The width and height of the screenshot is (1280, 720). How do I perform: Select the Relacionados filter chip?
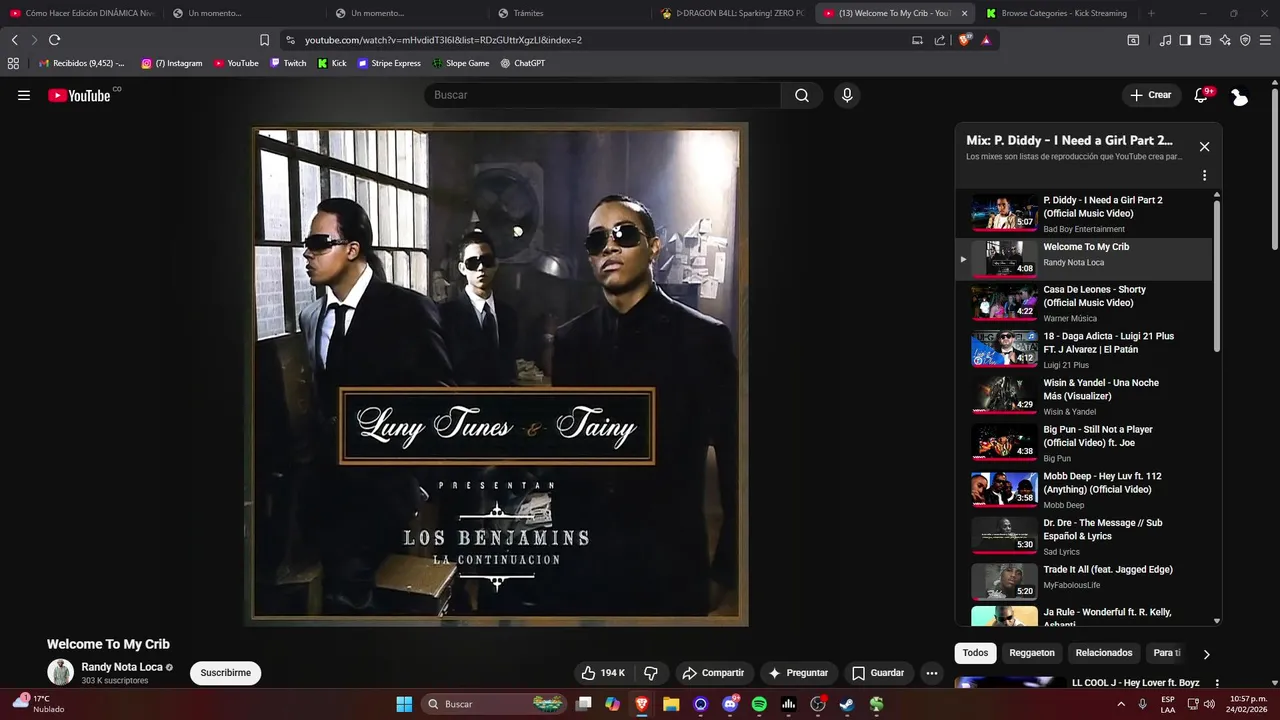pos(1104,653)
